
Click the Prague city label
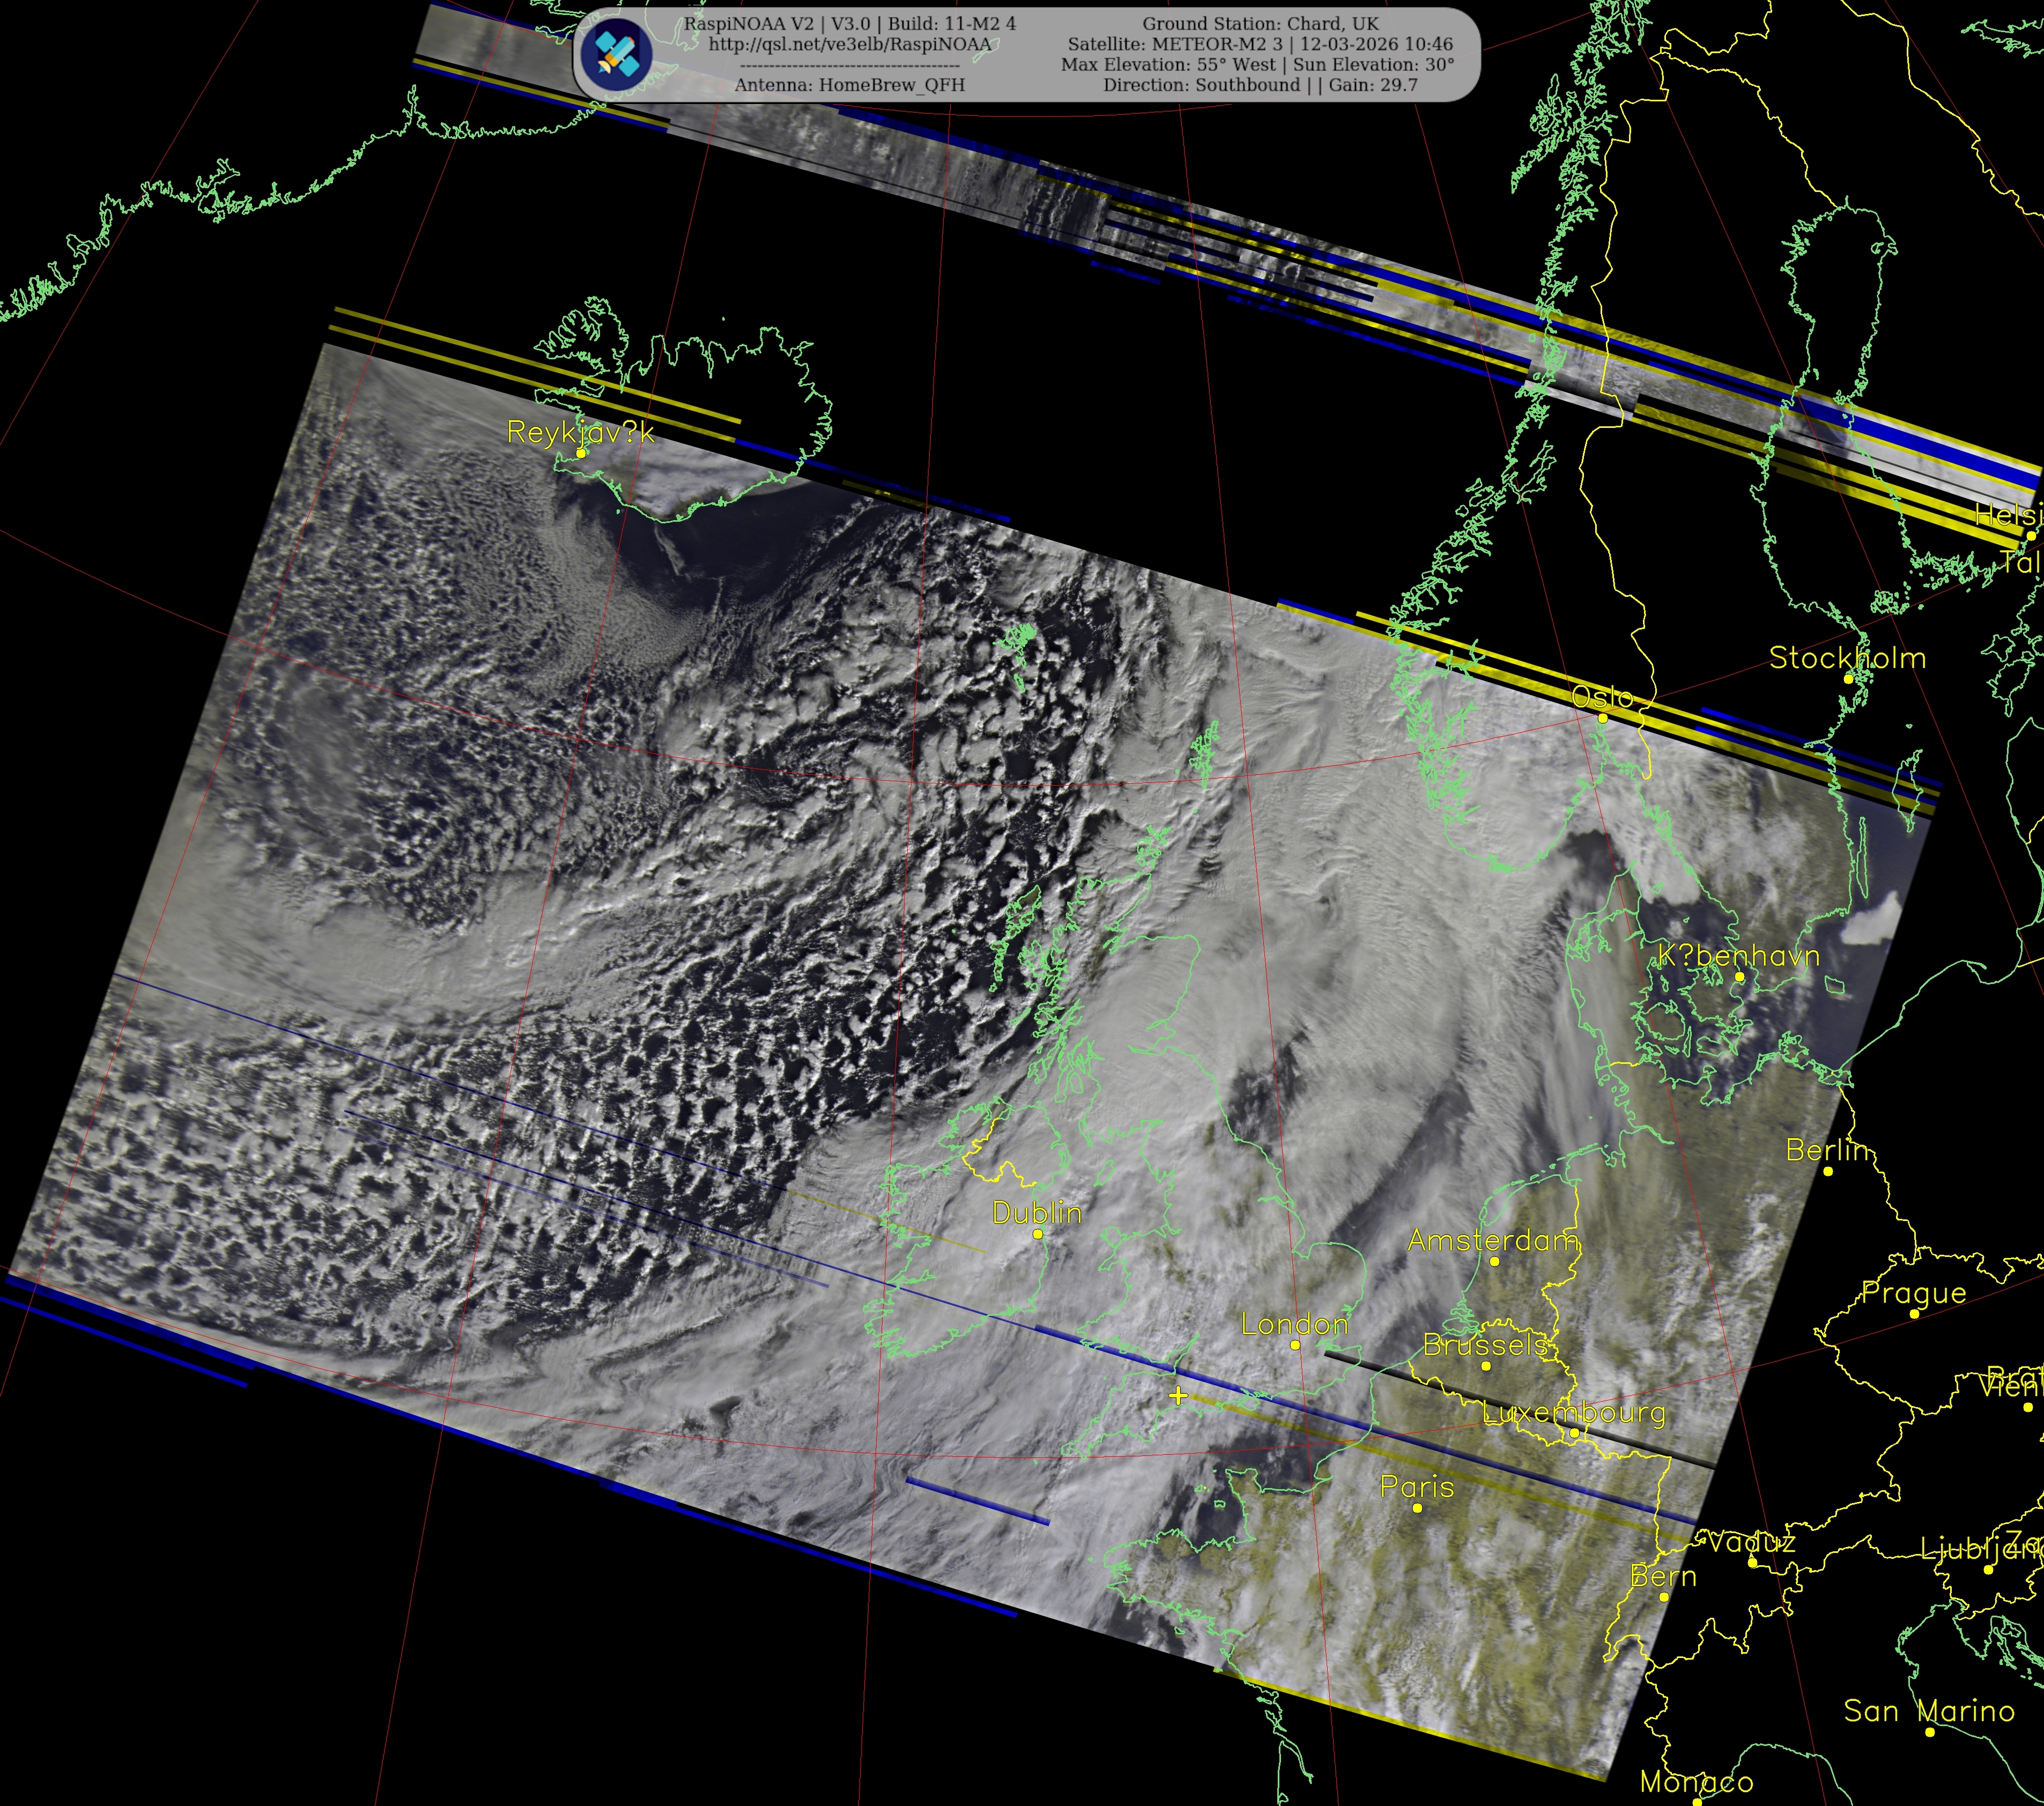pyautogui.click(x=1913, y=1293)
